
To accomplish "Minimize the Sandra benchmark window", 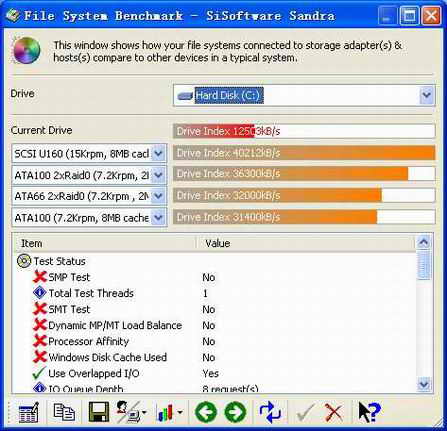I will point(387,15).
